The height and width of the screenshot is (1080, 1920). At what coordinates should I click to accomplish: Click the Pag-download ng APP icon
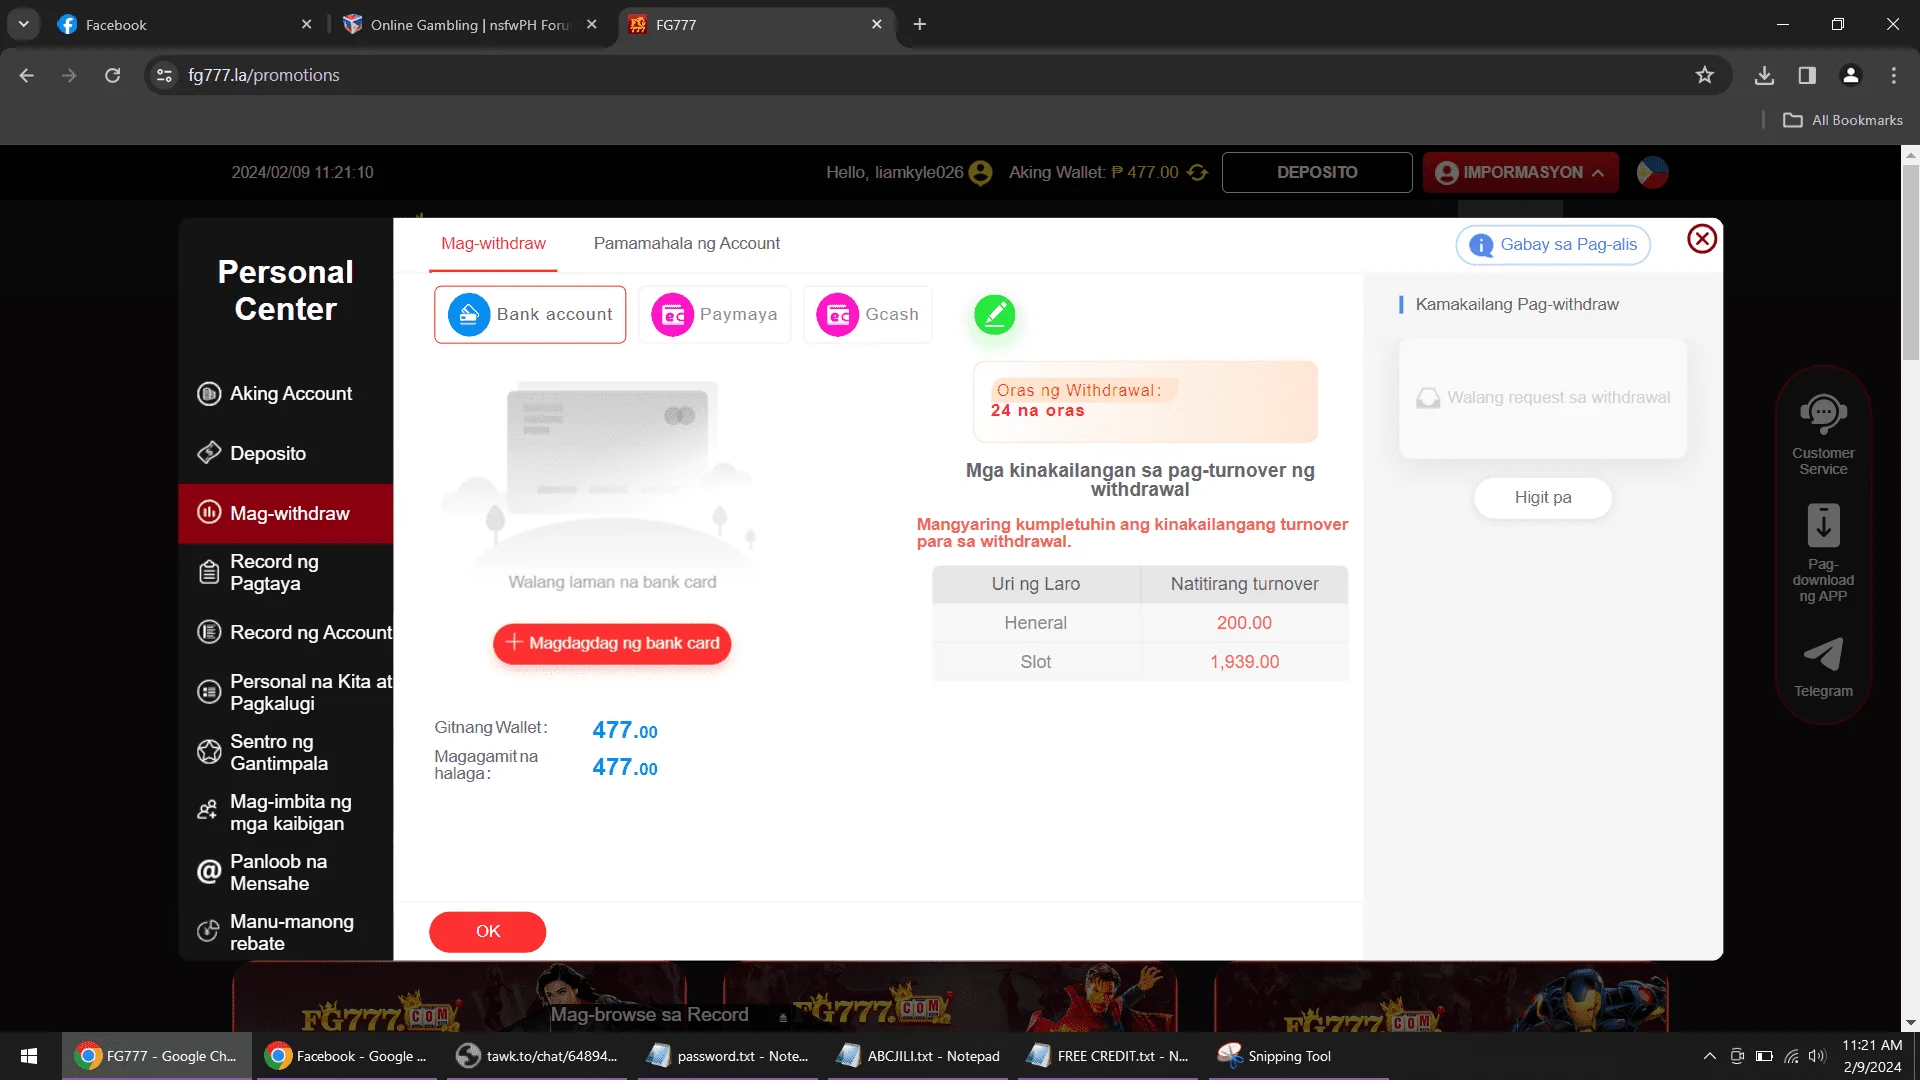pos(1823,525)
